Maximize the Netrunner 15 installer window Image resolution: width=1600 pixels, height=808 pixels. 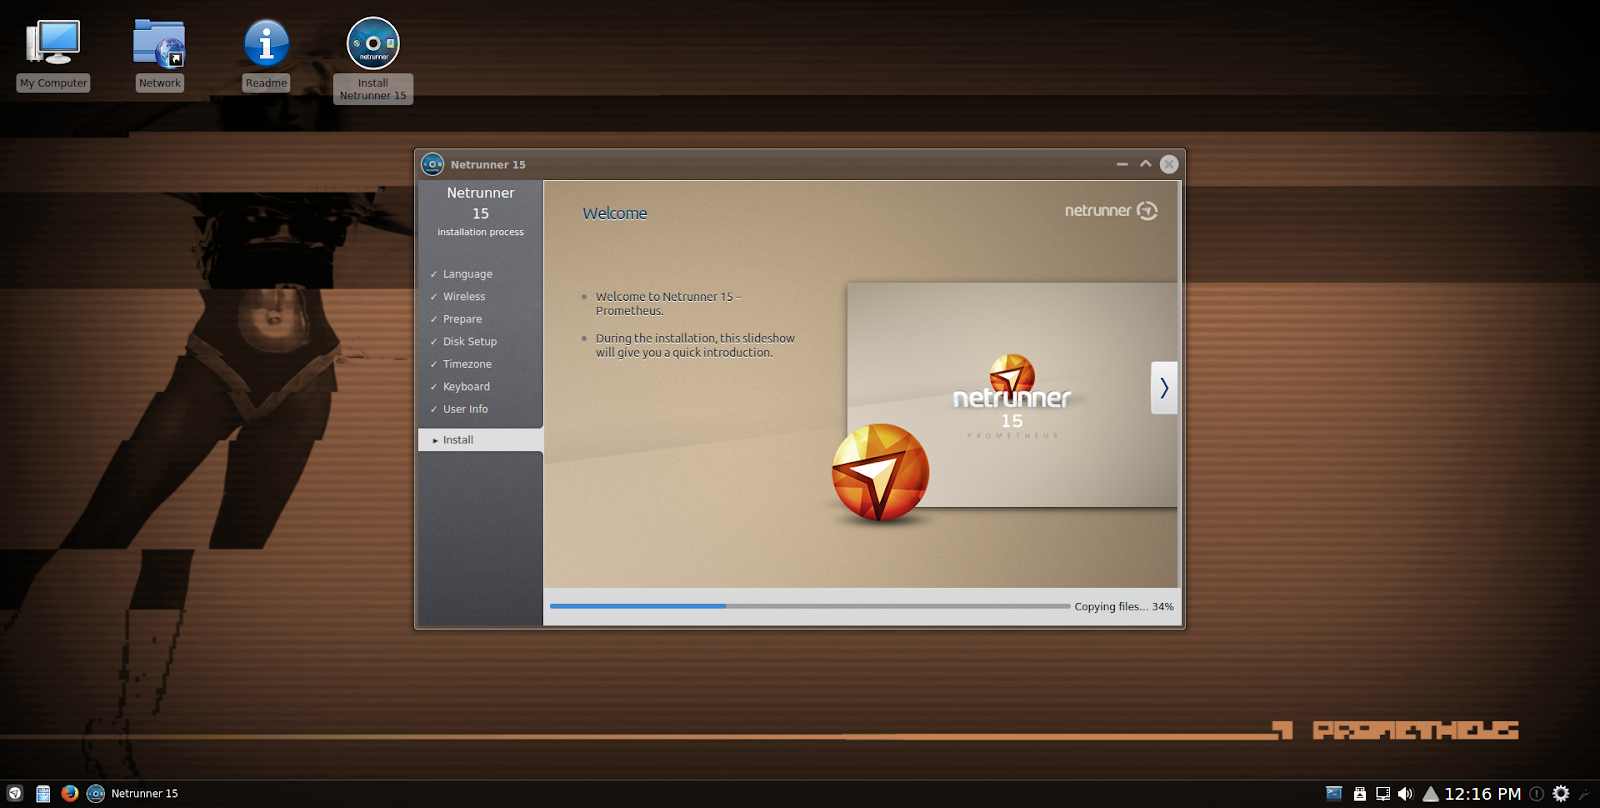(x=1146, y=164)
